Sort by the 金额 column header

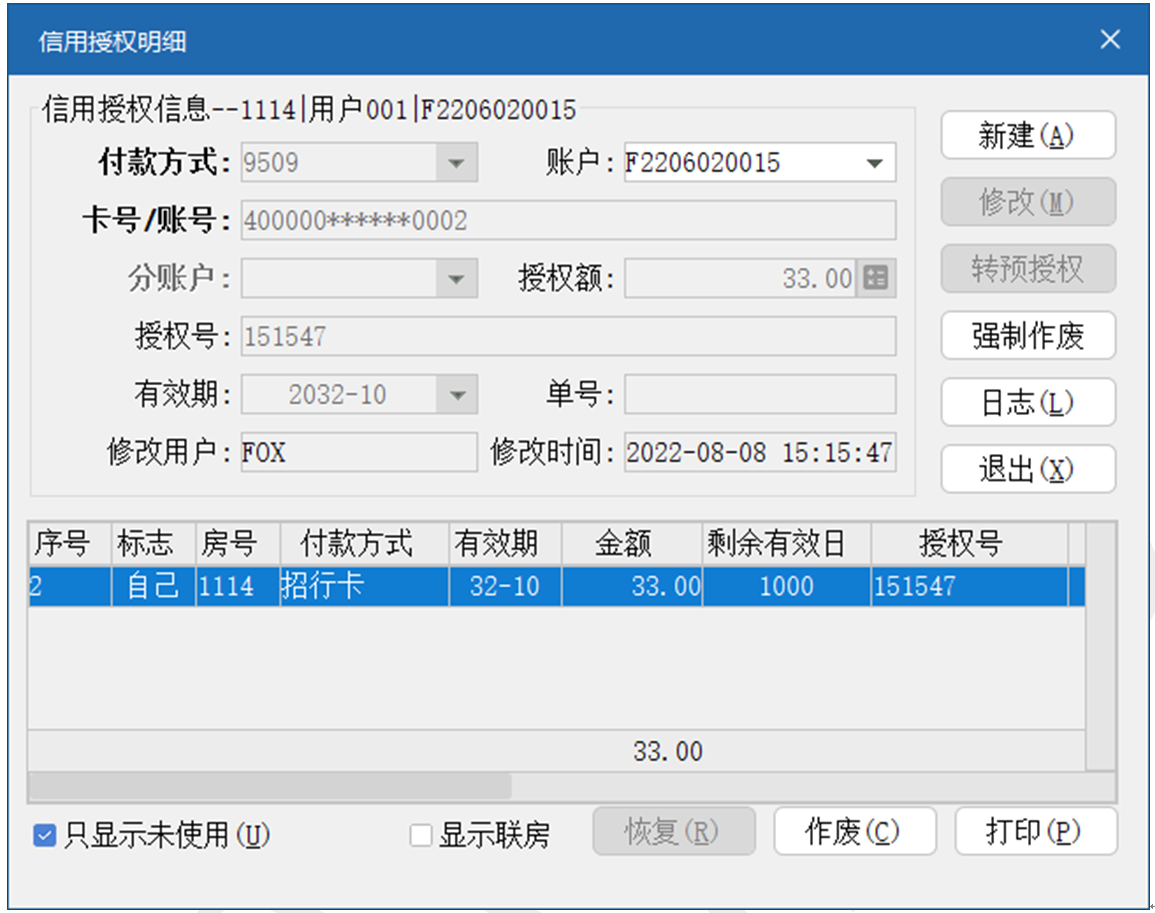coord(631,544)
